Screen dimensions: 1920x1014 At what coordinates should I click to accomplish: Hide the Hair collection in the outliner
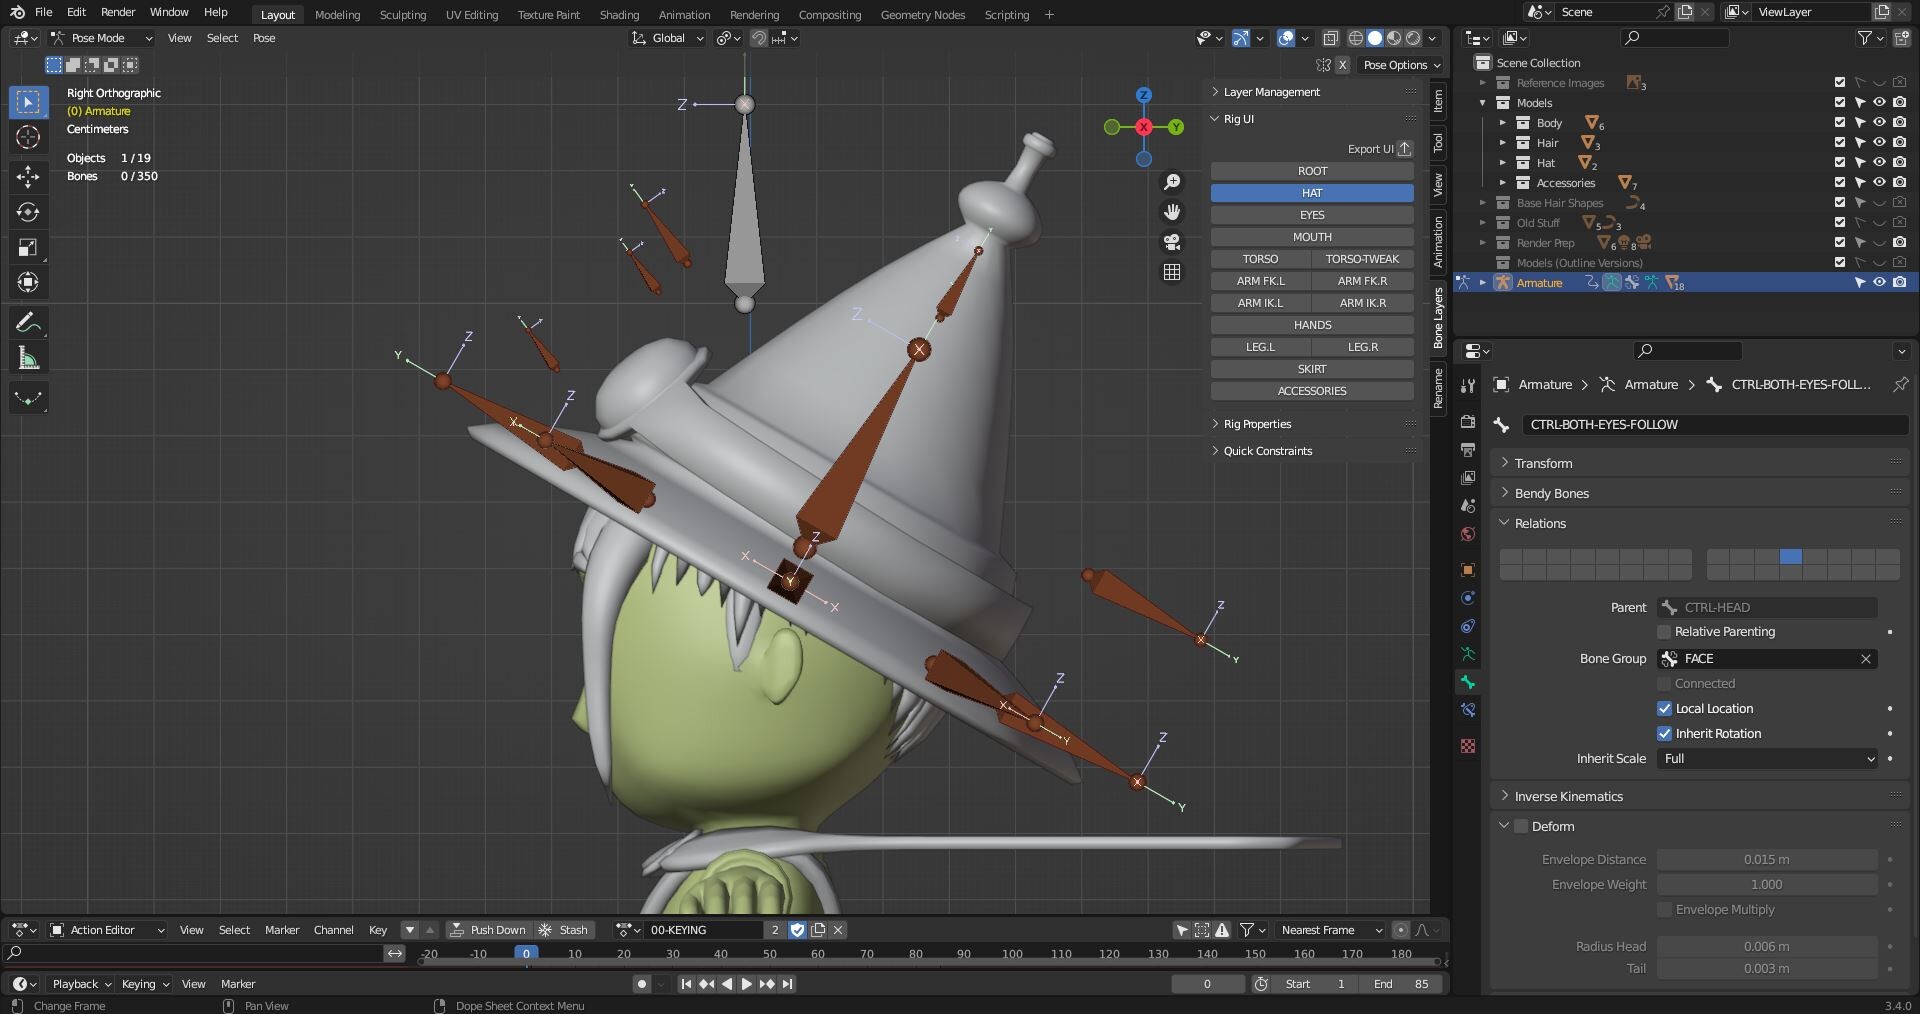point(1880,142)
